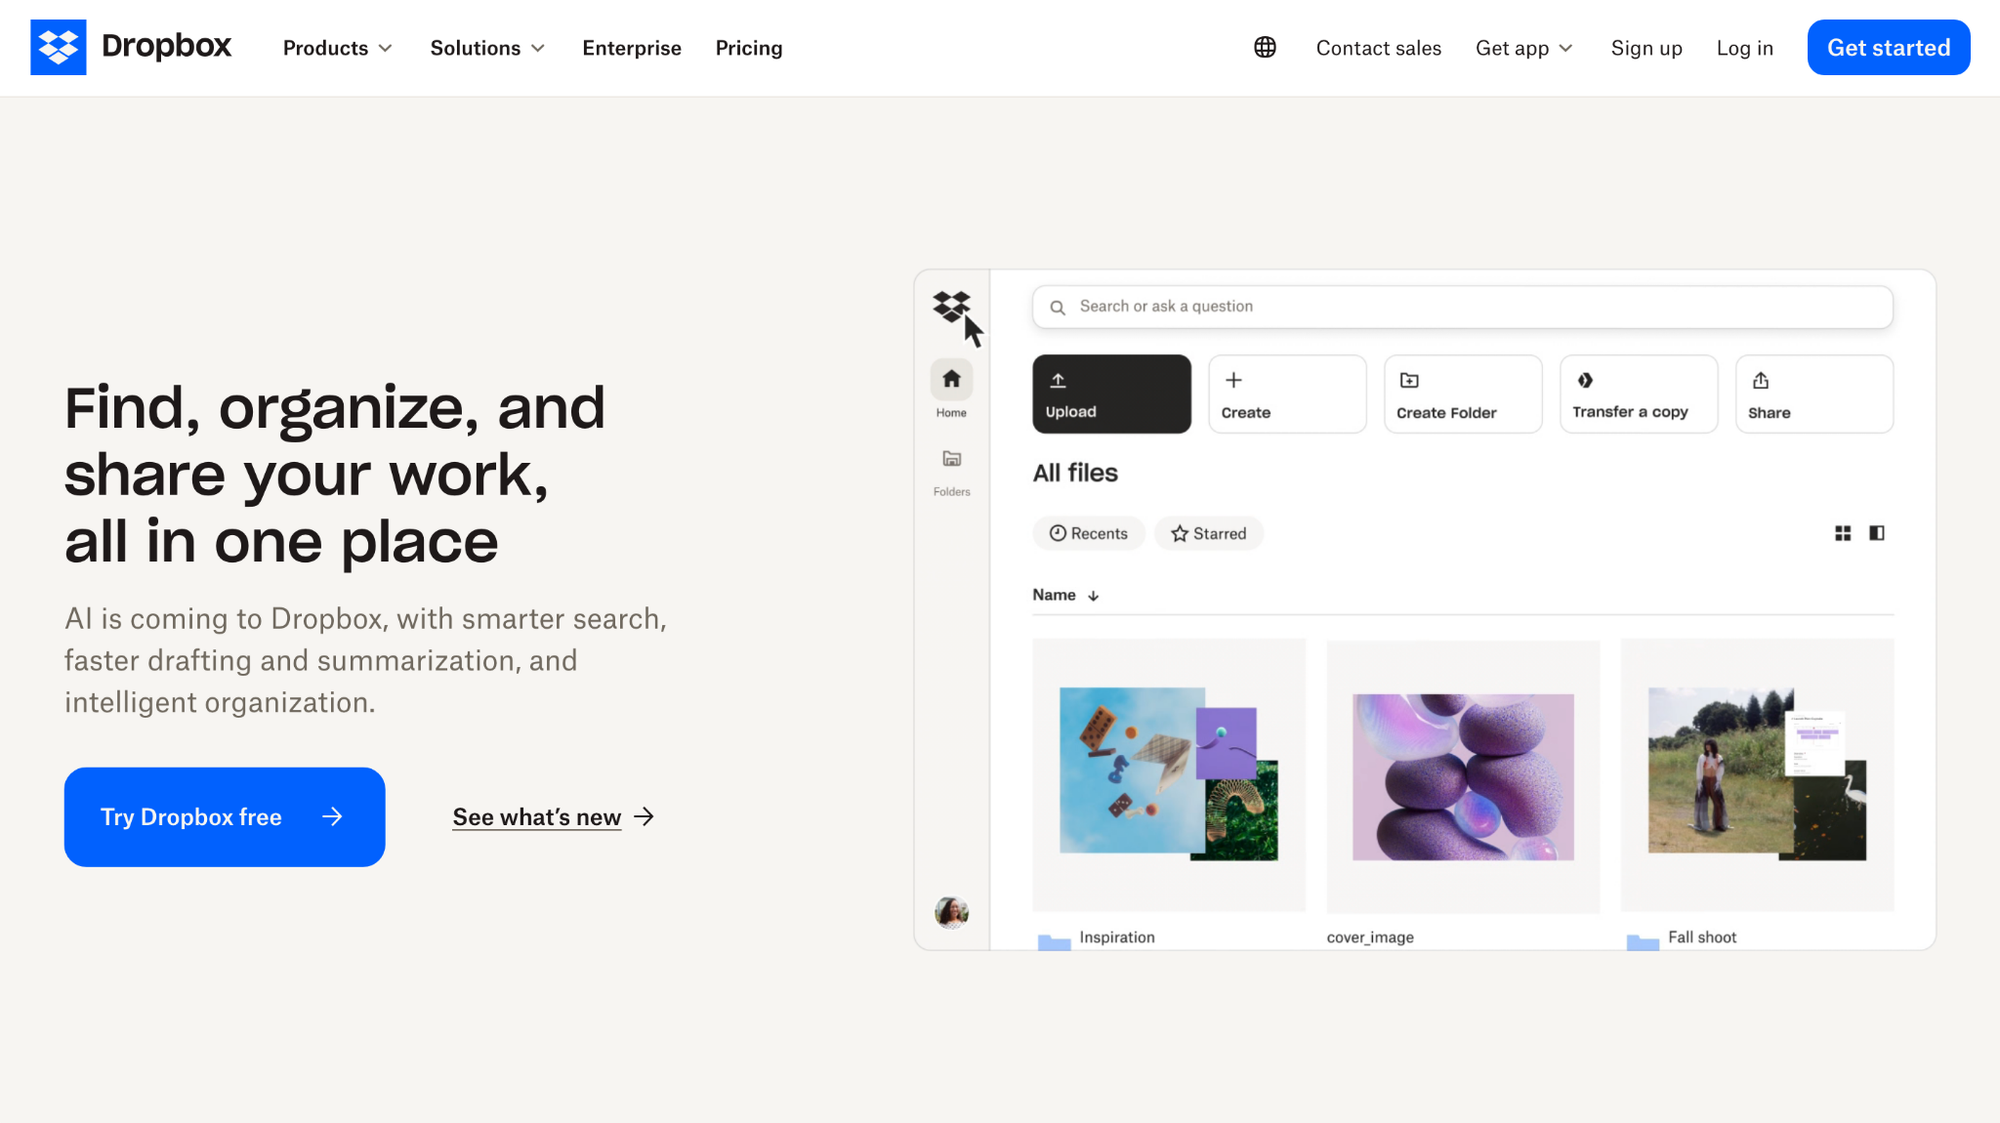Click Try Dropbox free button
This screenshot has width=2000, height=1123.
tap(224, 817)
